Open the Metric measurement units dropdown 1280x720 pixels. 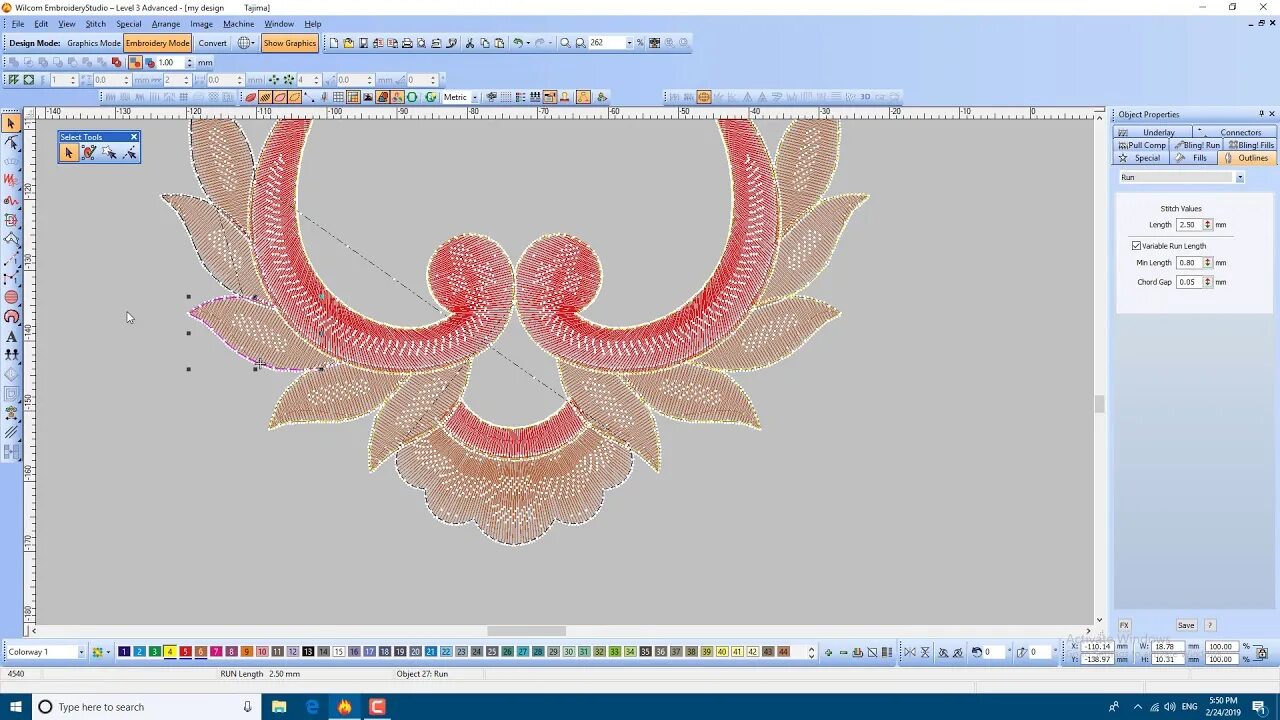(x=474, y=97)
